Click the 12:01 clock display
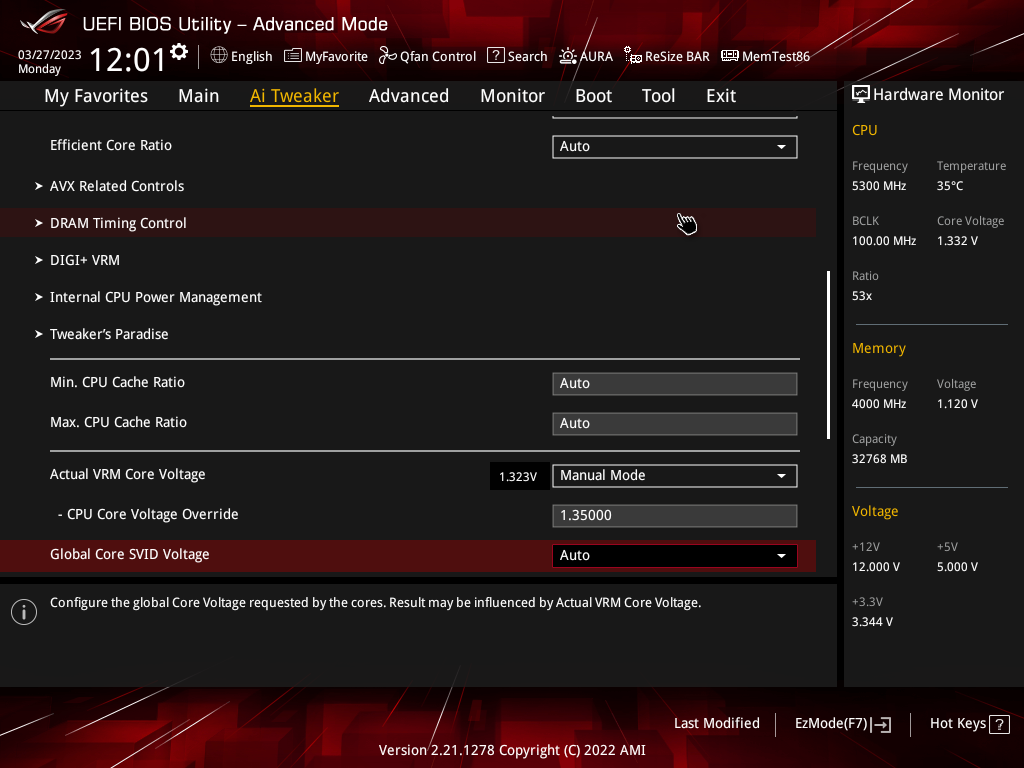This screenshot has width=1024, height=768. (x=128, y=60)
